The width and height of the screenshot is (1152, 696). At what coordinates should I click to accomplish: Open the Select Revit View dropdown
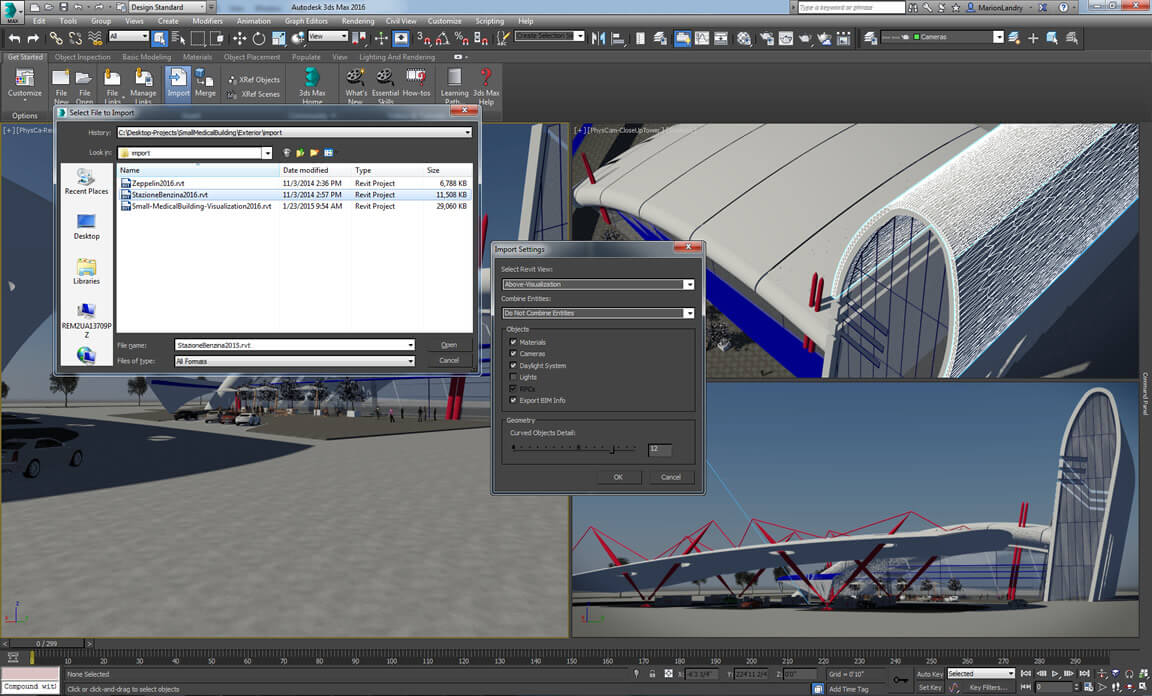[598, 284]
